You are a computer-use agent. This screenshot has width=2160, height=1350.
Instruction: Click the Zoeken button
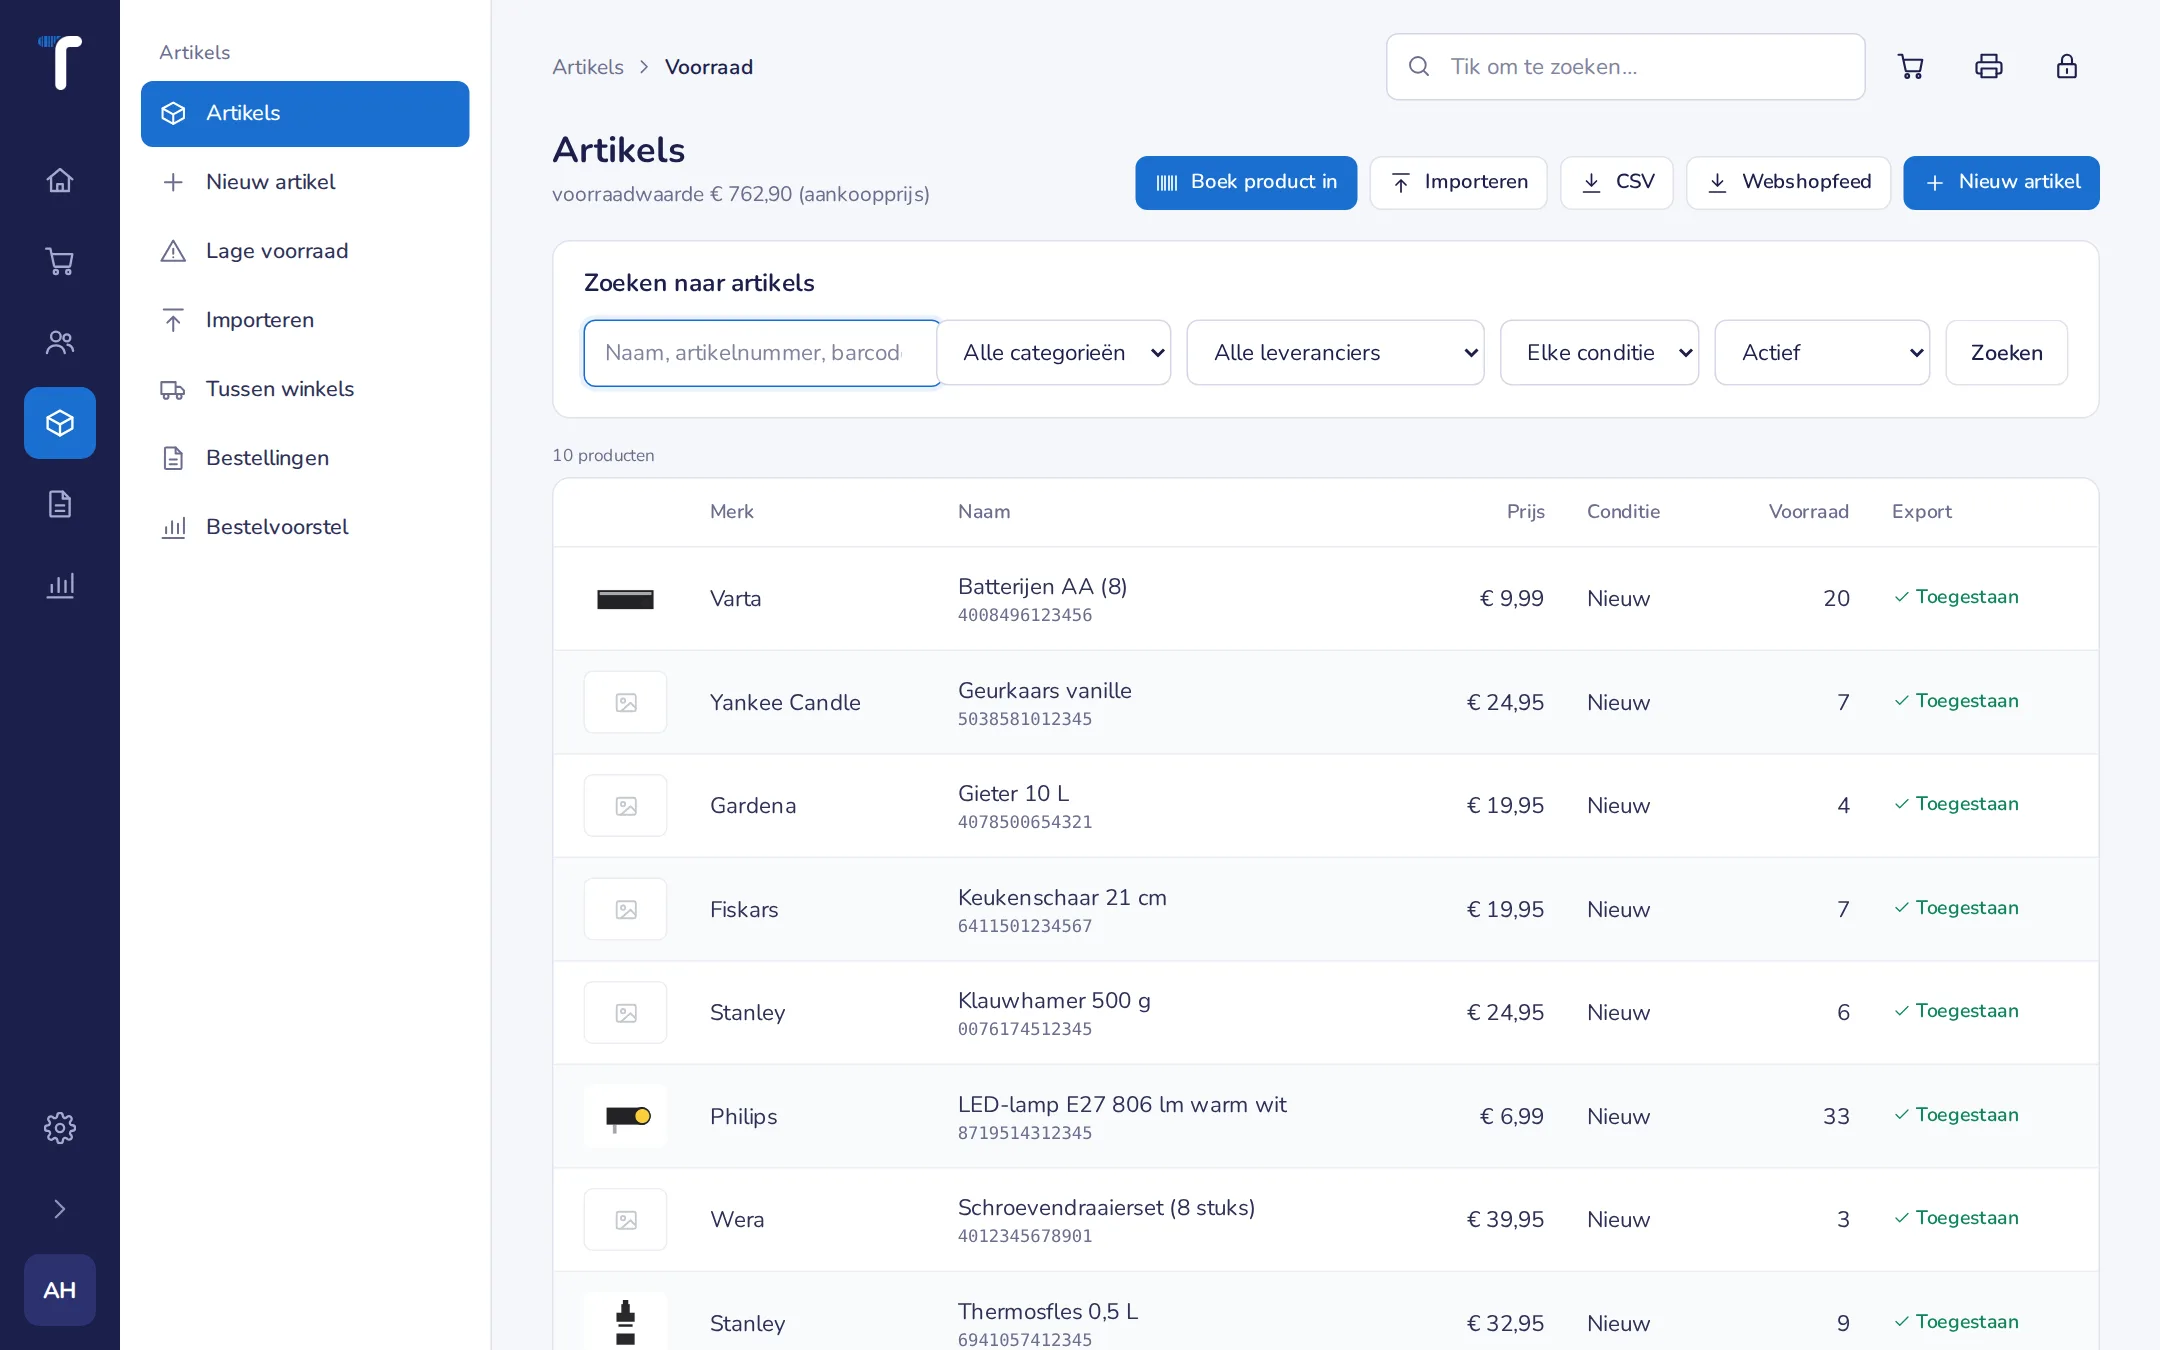(x=2006, y=353)
